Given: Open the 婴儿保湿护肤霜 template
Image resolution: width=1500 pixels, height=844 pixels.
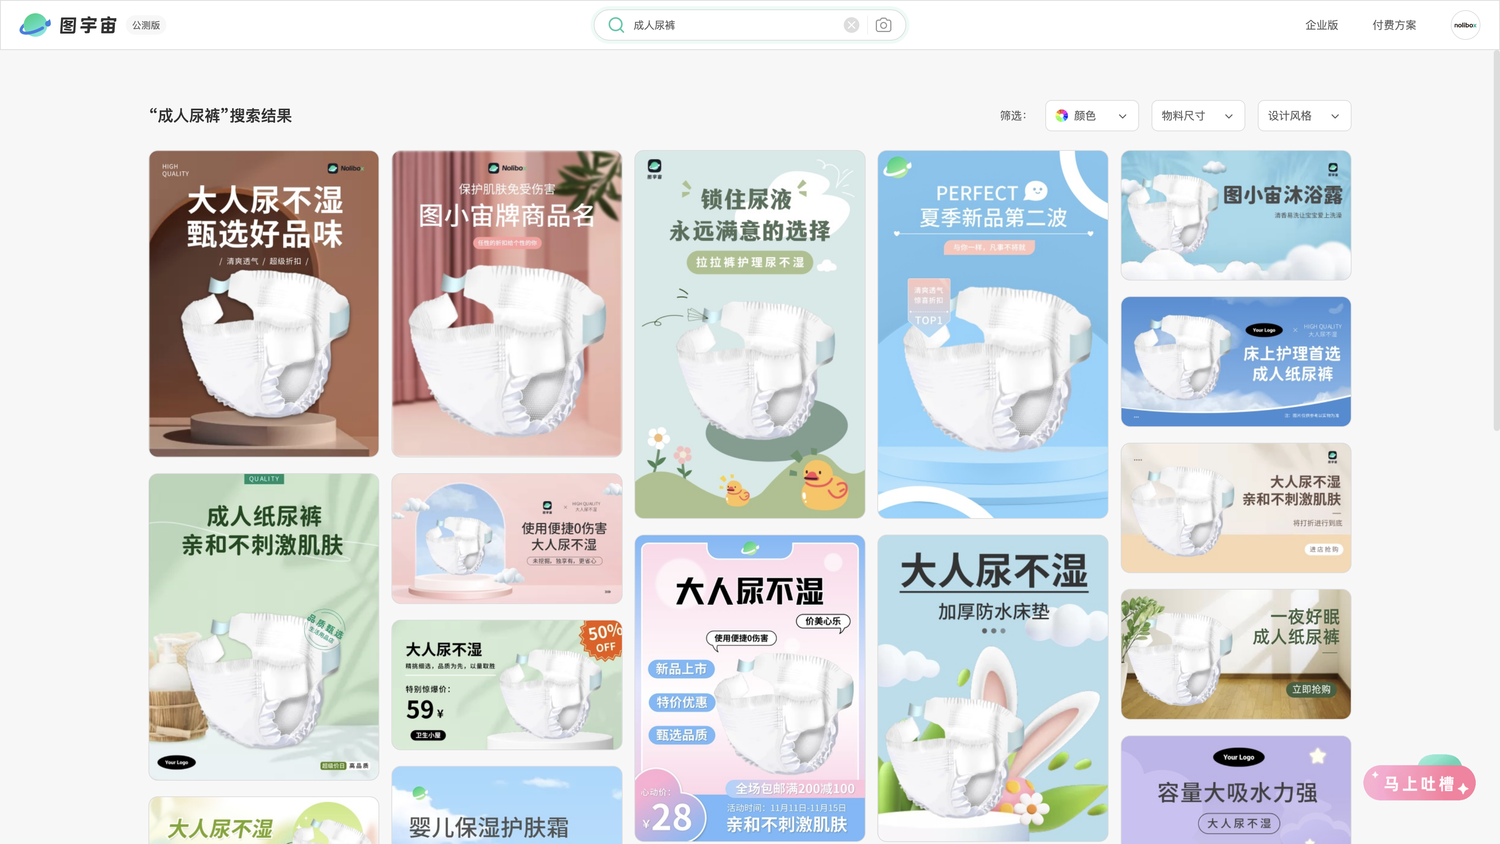Looking at the screenshot, I should coord(507,805).
